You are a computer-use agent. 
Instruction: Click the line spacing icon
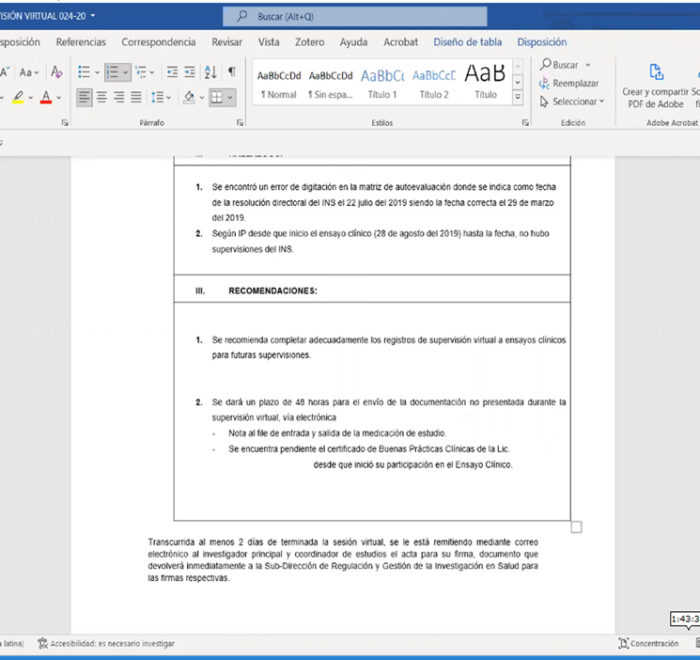(157, 97)
